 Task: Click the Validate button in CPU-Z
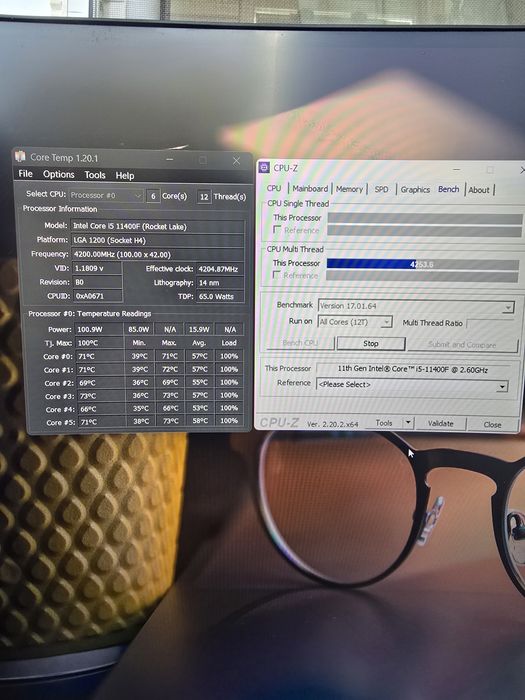[441, 423]
